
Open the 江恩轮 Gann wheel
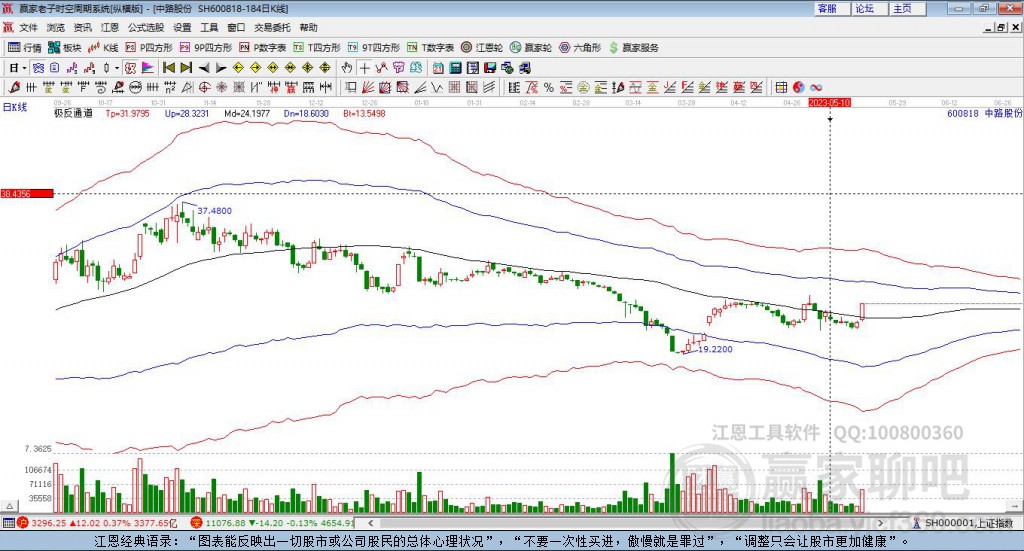pyautogui.click(x=482, y=48)
